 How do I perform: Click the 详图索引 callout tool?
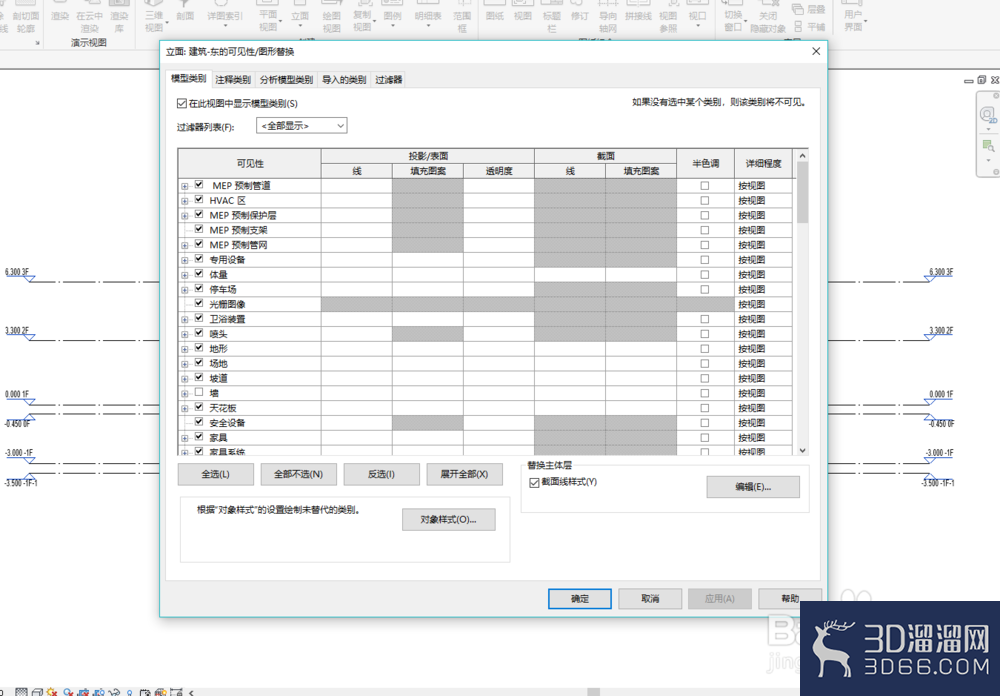click(225, 15)
